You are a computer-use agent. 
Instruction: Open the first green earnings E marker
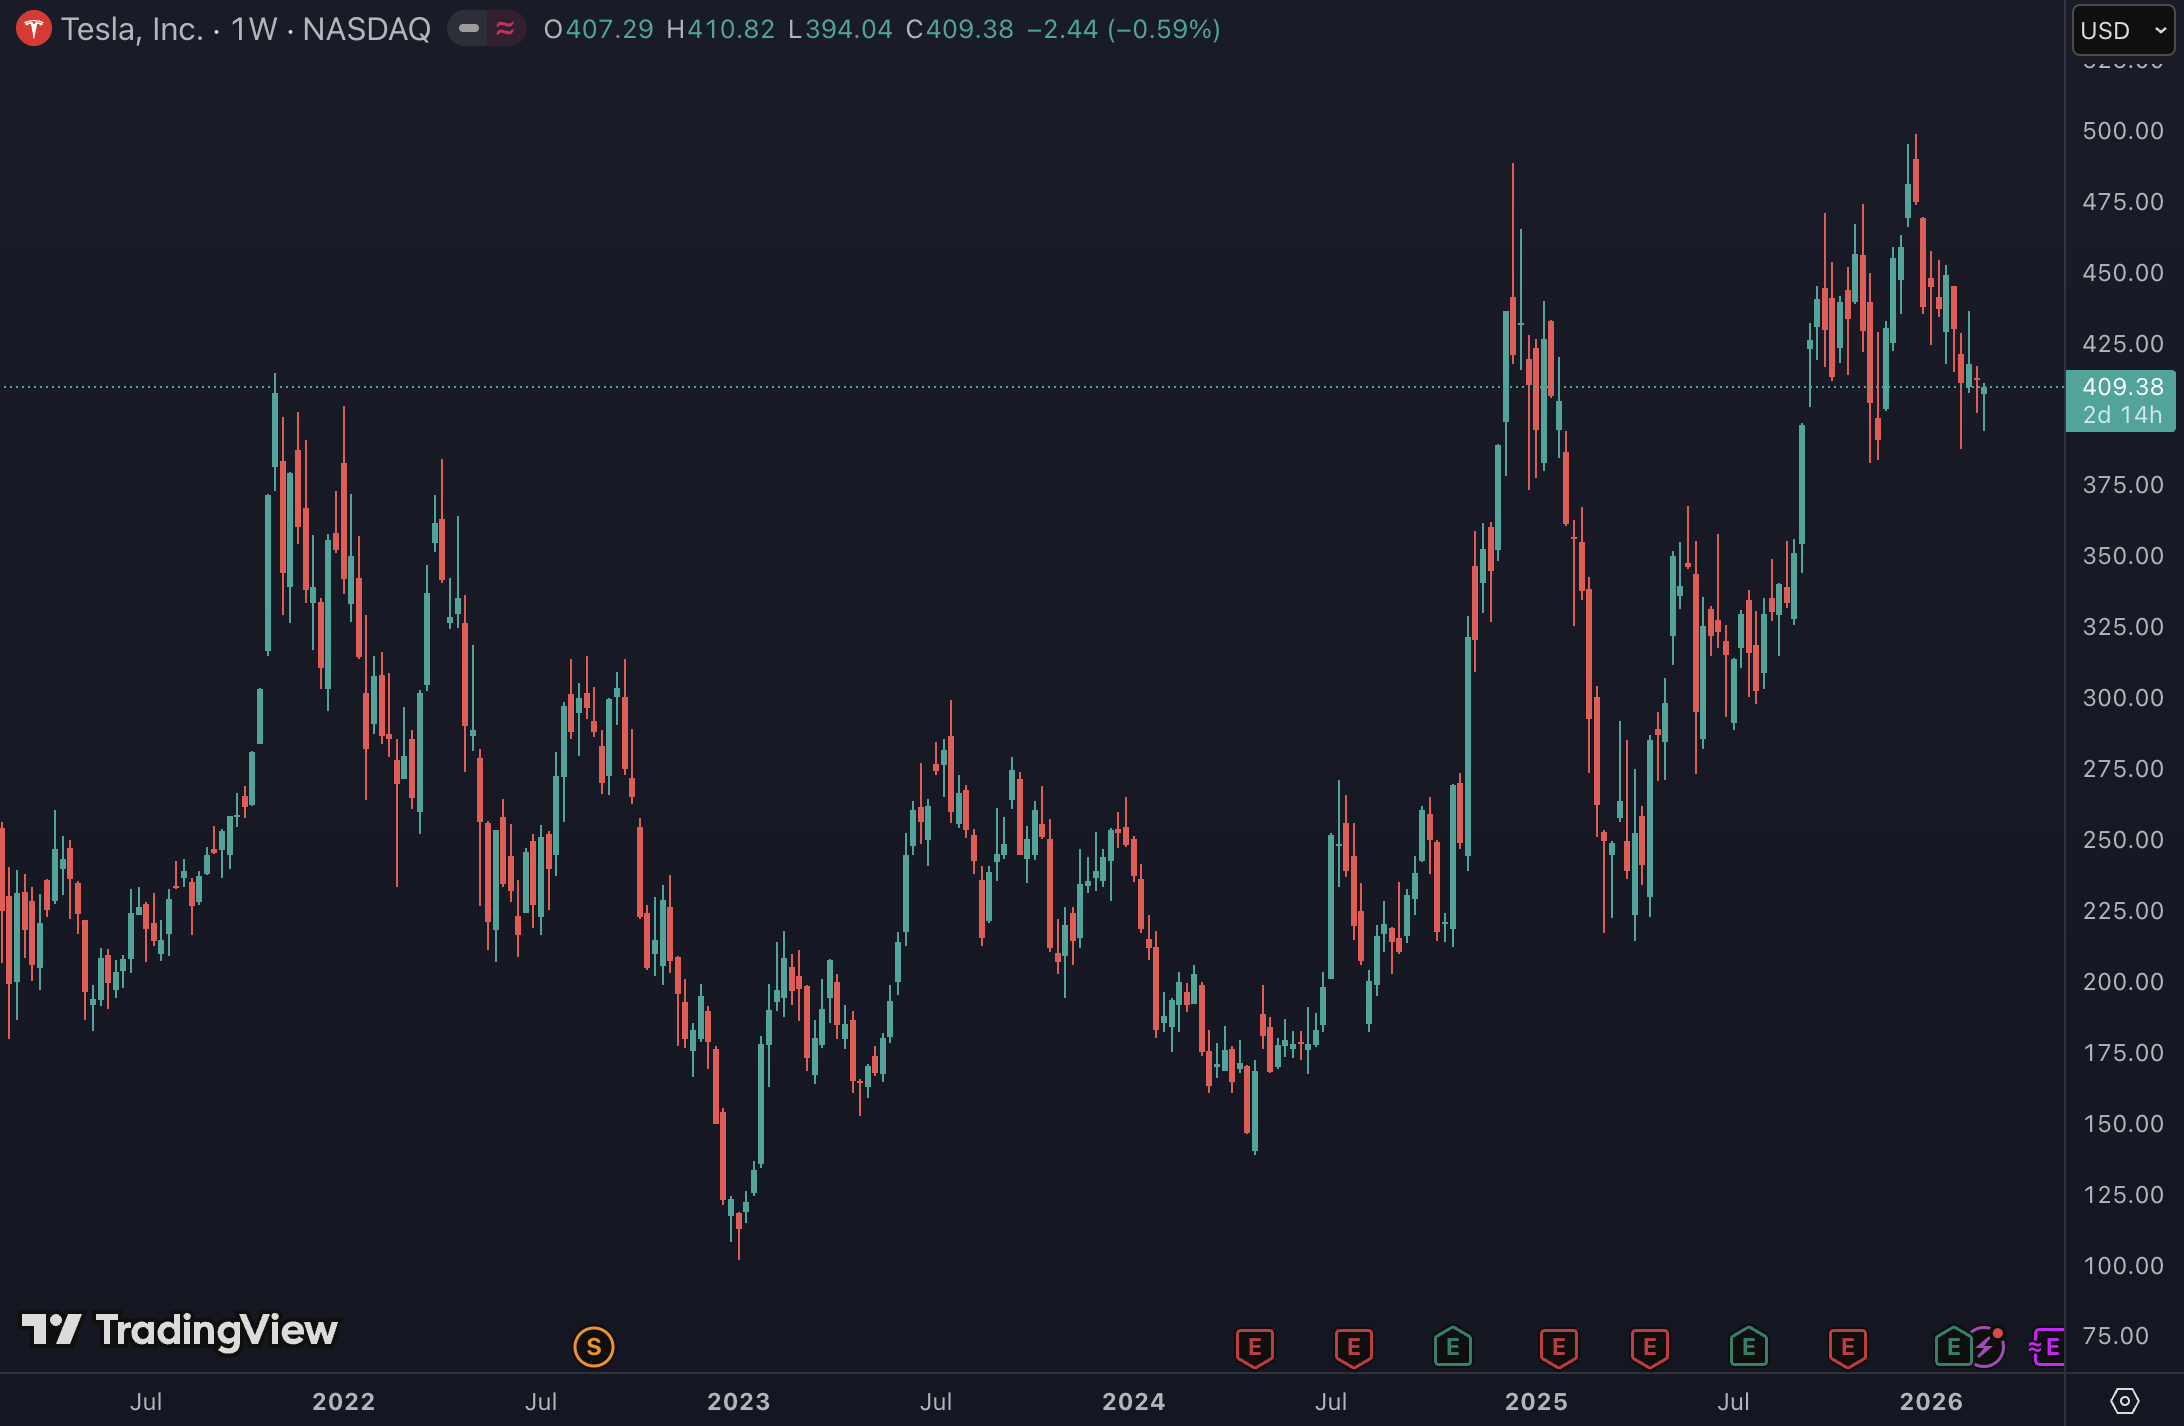[x=1453, y=1347]
